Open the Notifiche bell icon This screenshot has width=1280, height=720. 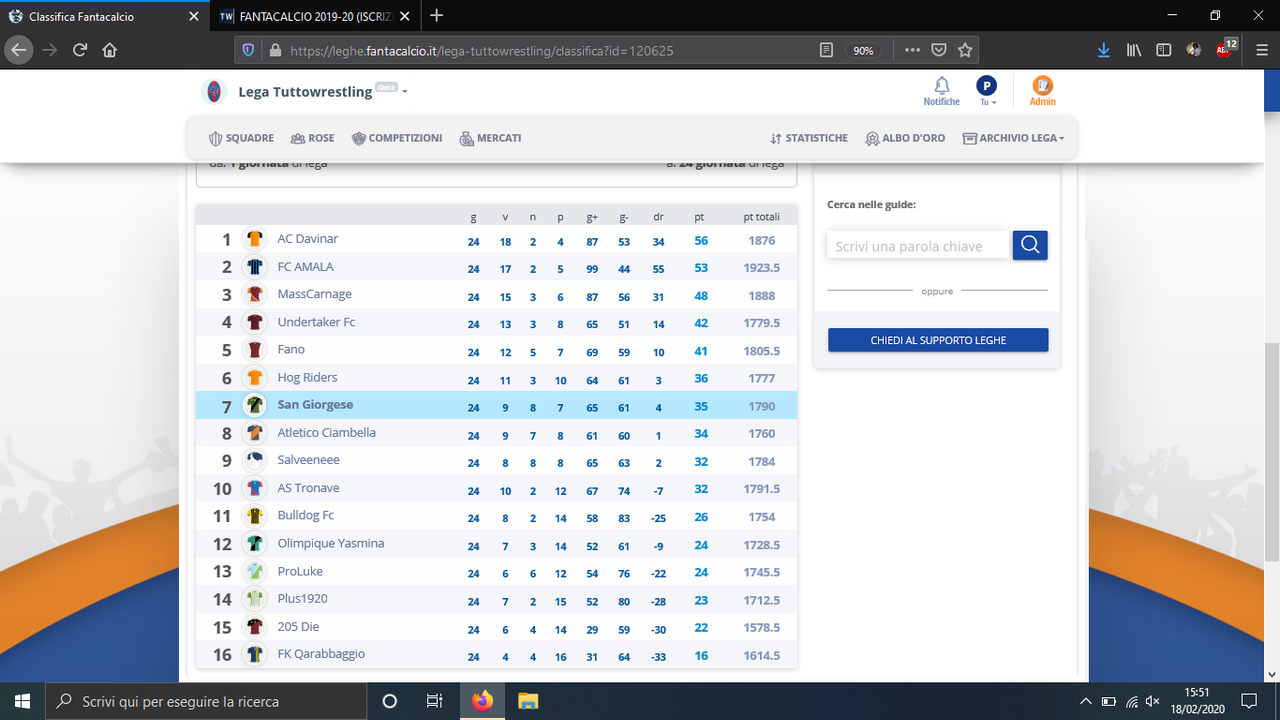point(941,85)
